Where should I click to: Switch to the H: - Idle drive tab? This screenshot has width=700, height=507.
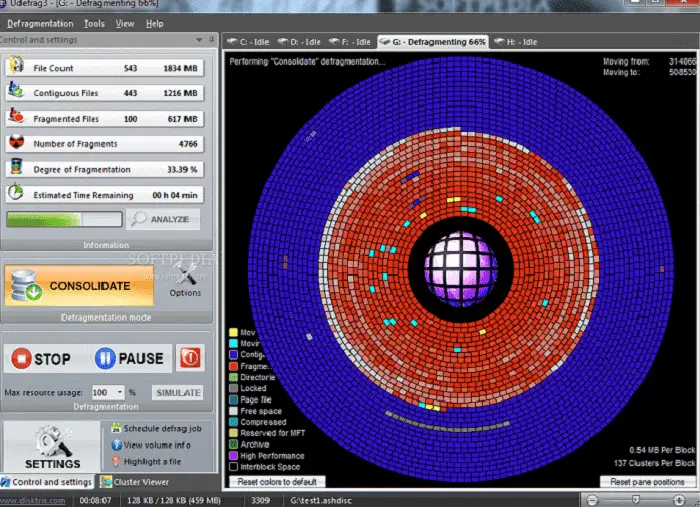[516, 42]
